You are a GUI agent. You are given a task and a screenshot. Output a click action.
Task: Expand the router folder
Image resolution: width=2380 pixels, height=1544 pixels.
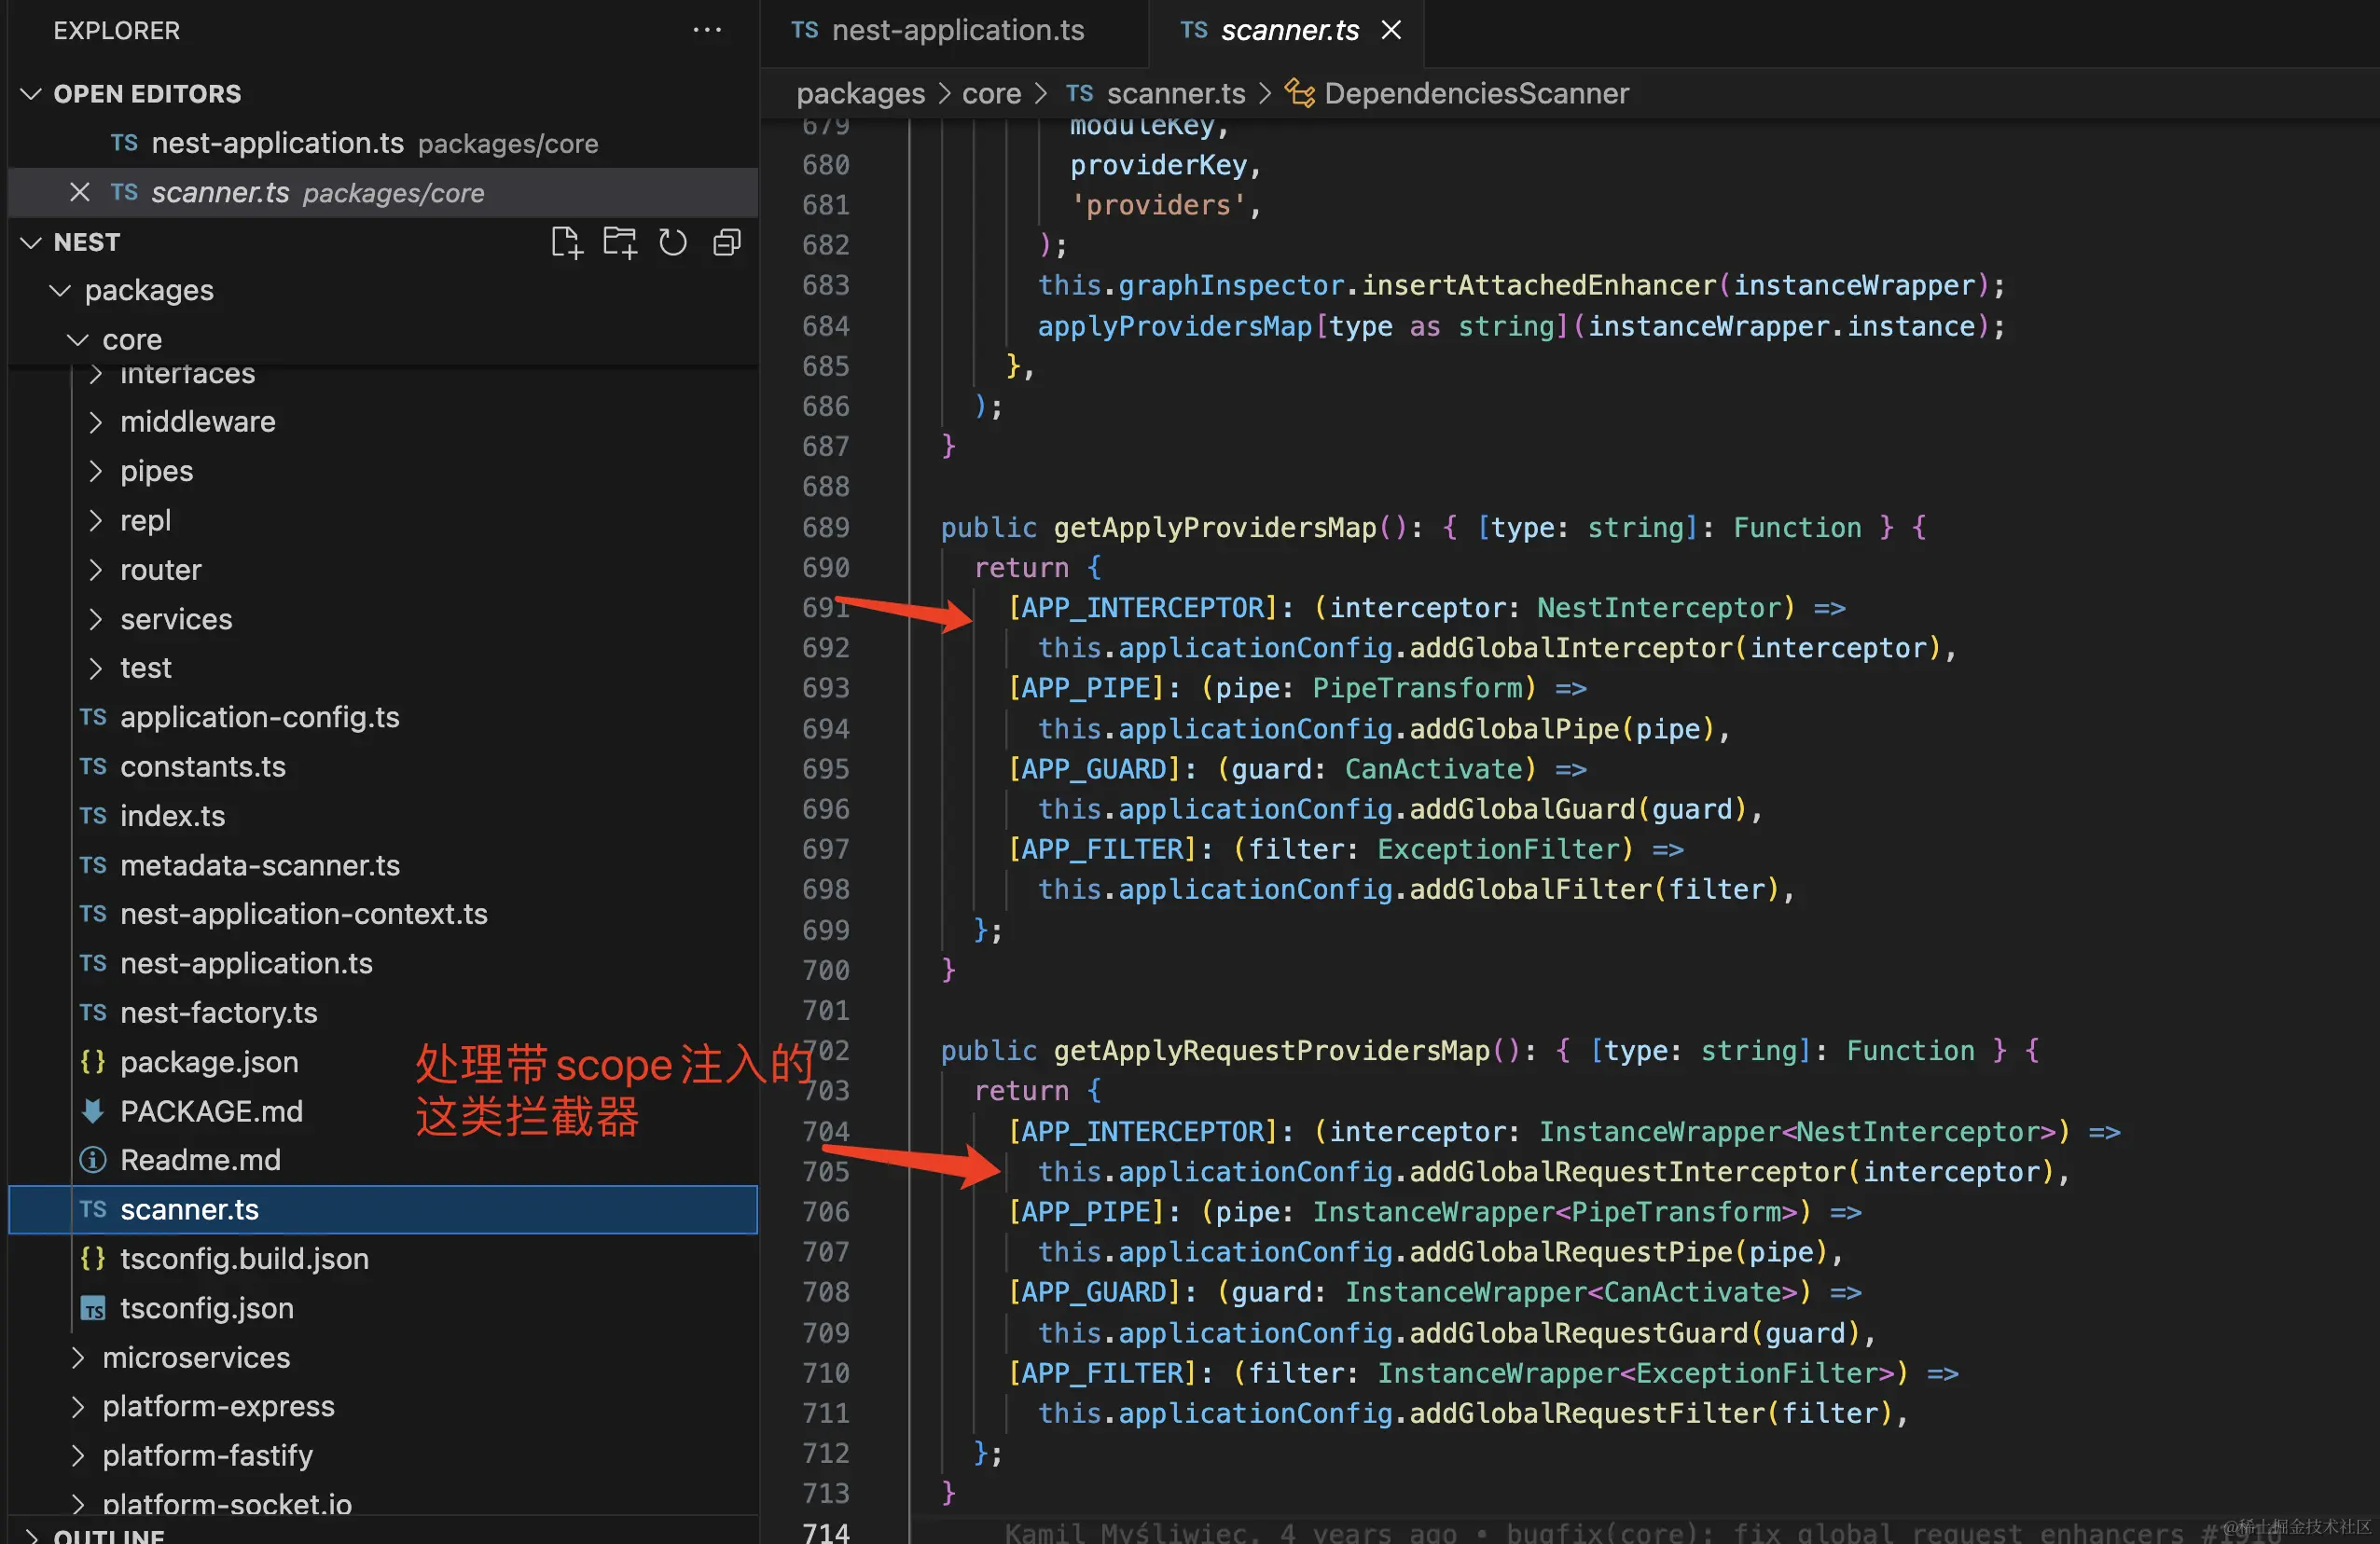click(96, 570)
